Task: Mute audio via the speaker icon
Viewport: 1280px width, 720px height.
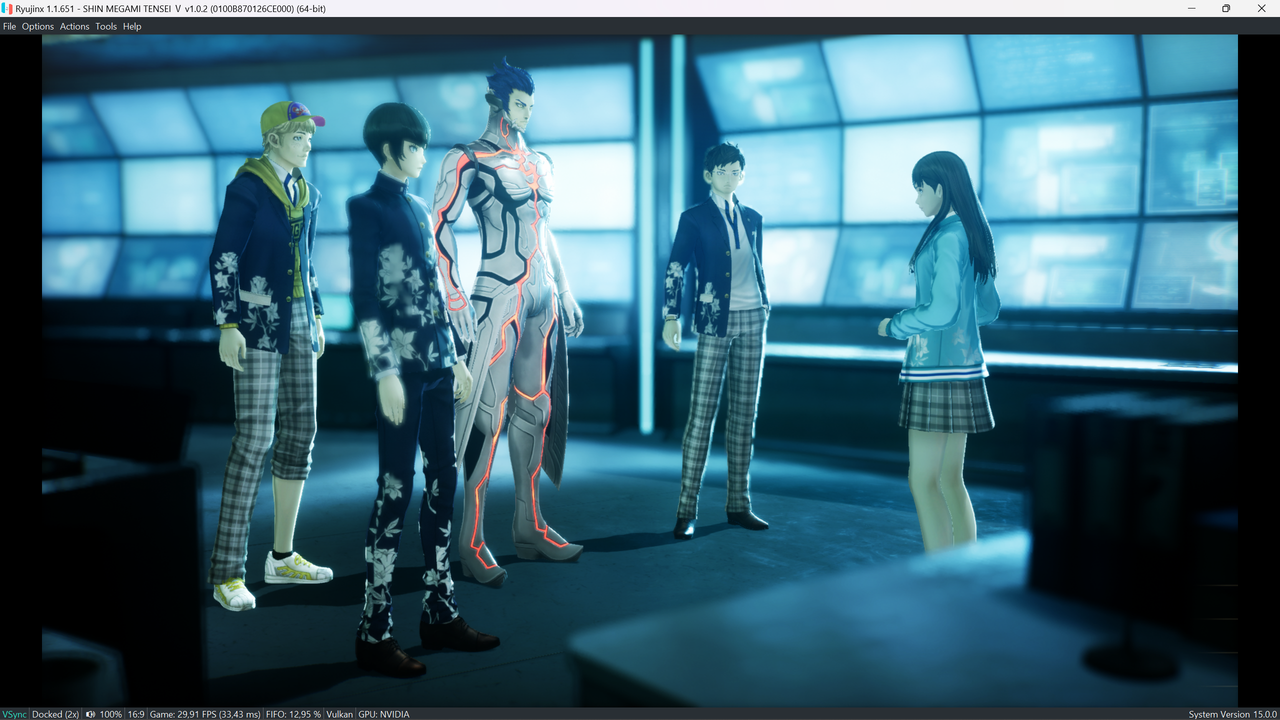Action: (x=91, y=714)
